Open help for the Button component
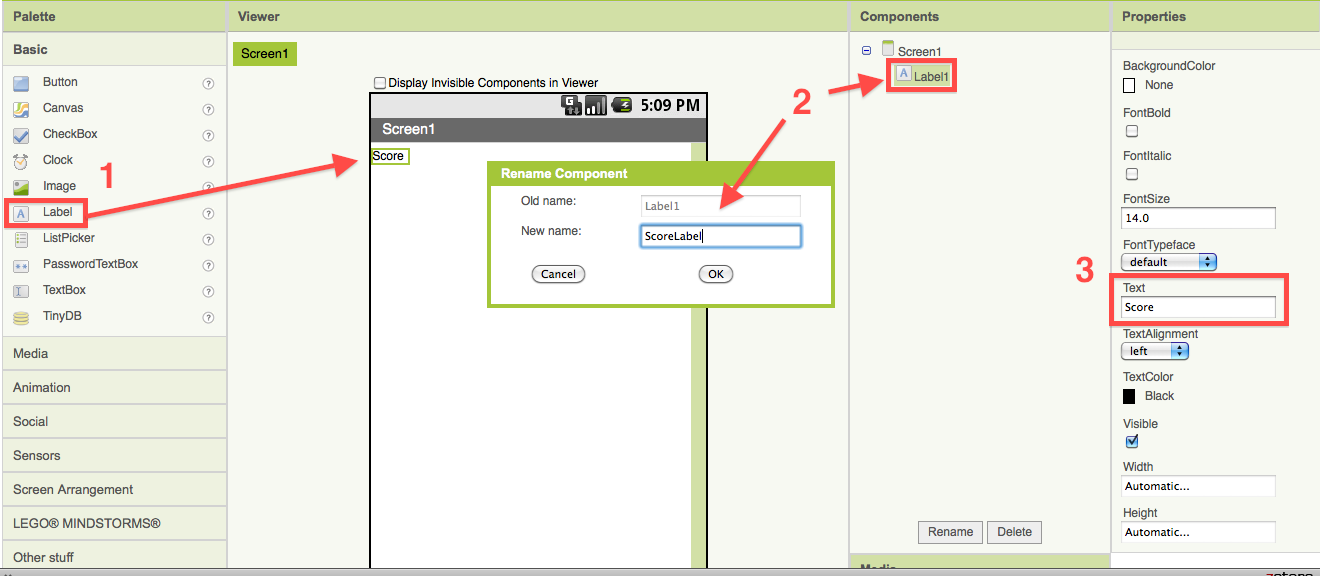Viewport: 1320px width, 576px height. (x=208, y=83)
